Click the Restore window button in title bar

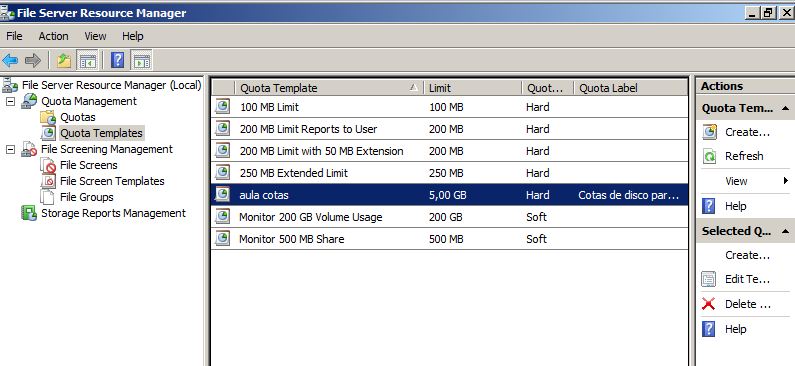(x=769, y=13)
